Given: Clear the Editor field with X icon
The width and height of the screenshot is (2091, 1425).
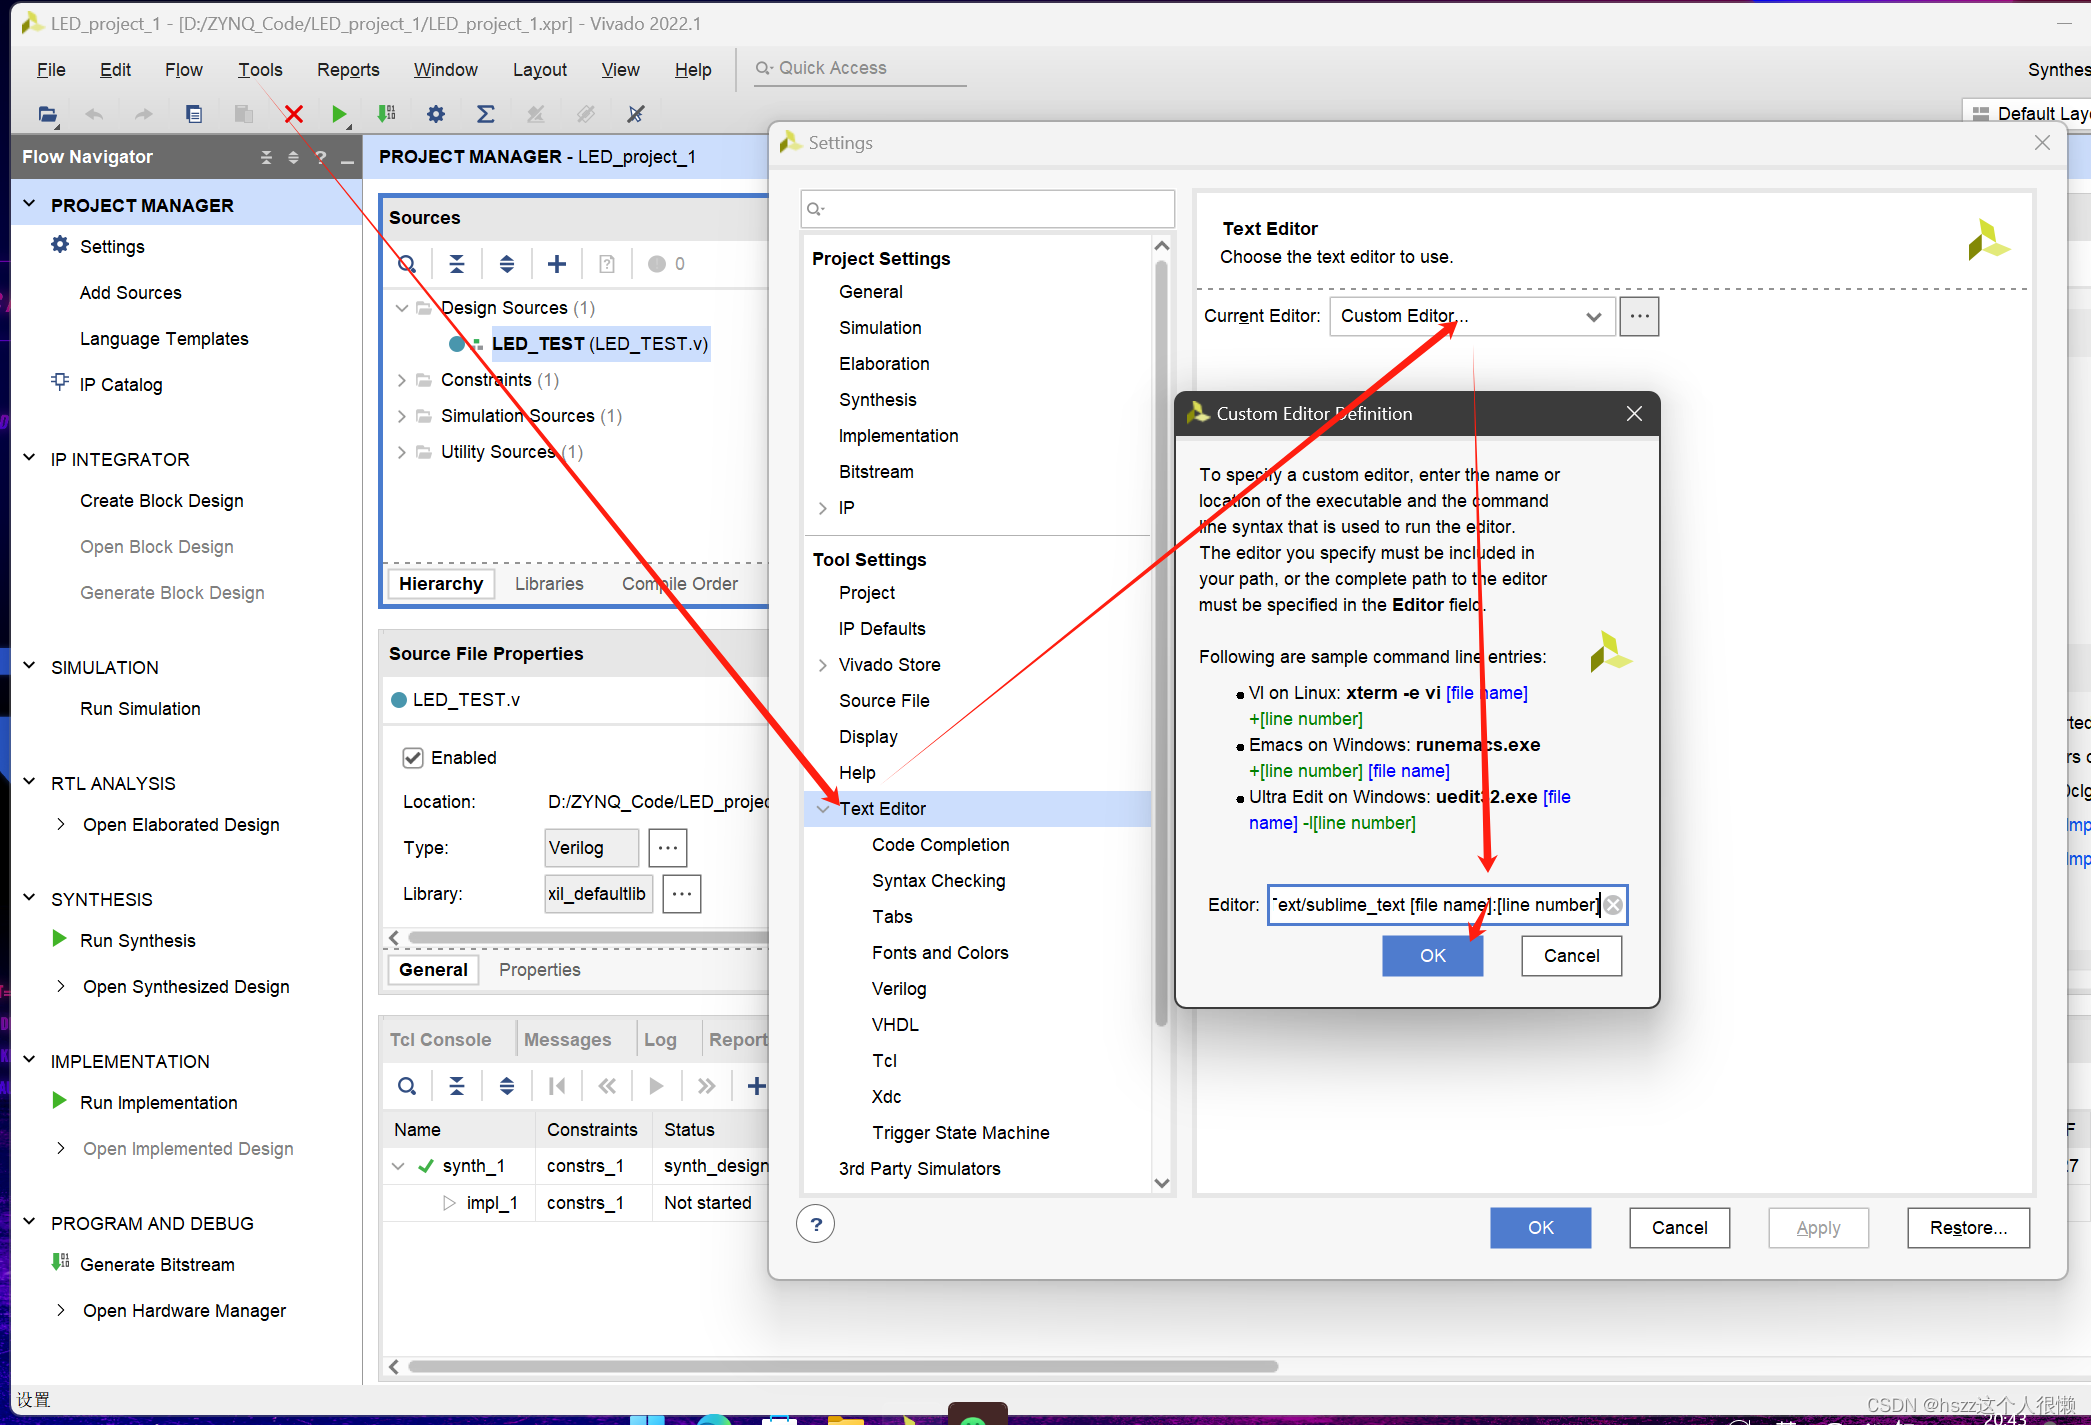Looking at the screenshot, I should pos(1613,905).
